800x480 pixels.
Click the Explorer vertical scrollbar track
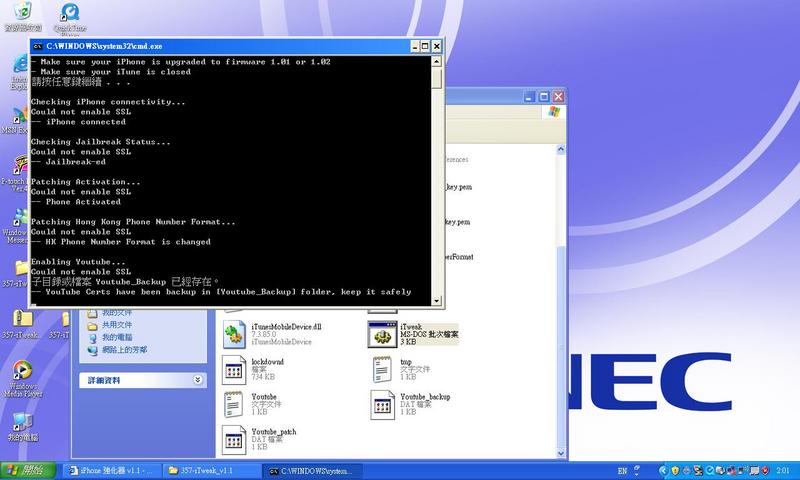561,301
